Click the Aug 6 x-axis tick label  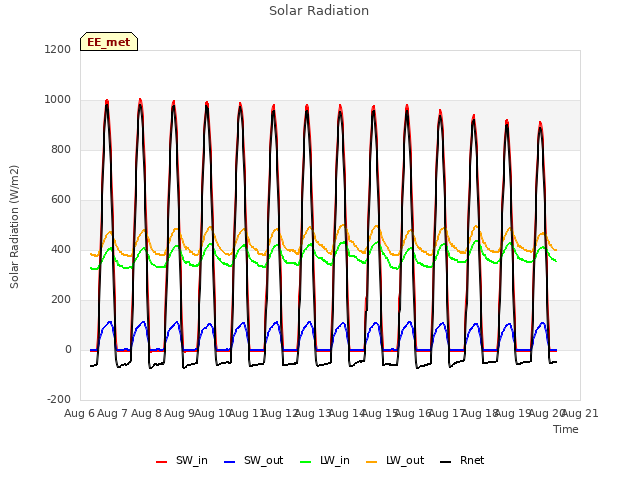click(80, 413)
